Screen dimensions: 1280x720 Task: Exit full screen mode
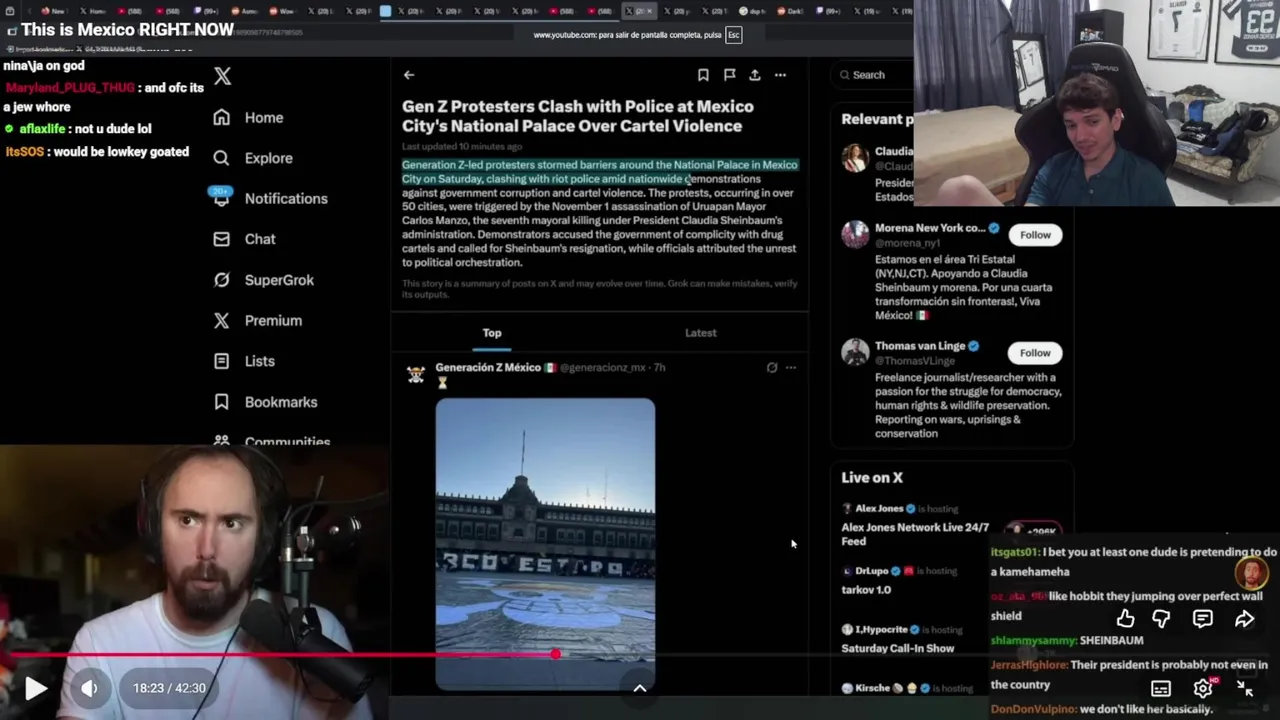pos(1245,688)
